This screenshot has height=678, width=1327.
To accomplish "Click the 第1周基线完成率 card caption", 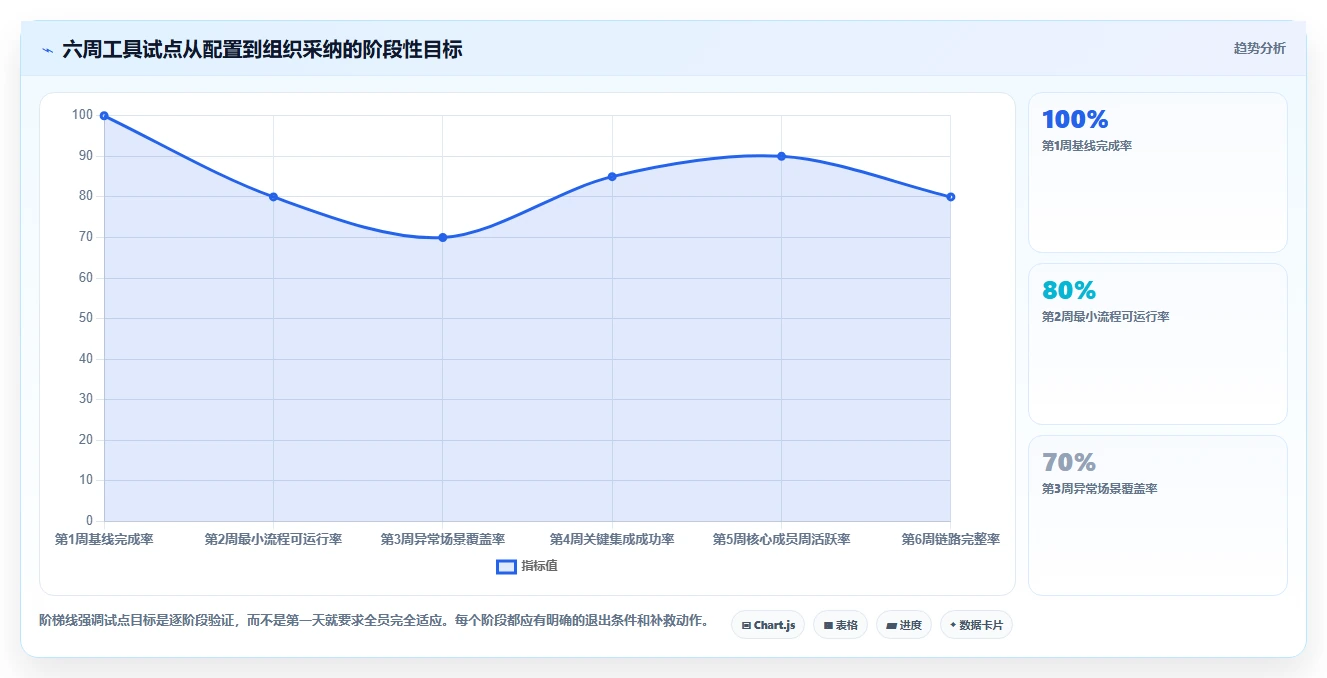I will coord(1087,146).
